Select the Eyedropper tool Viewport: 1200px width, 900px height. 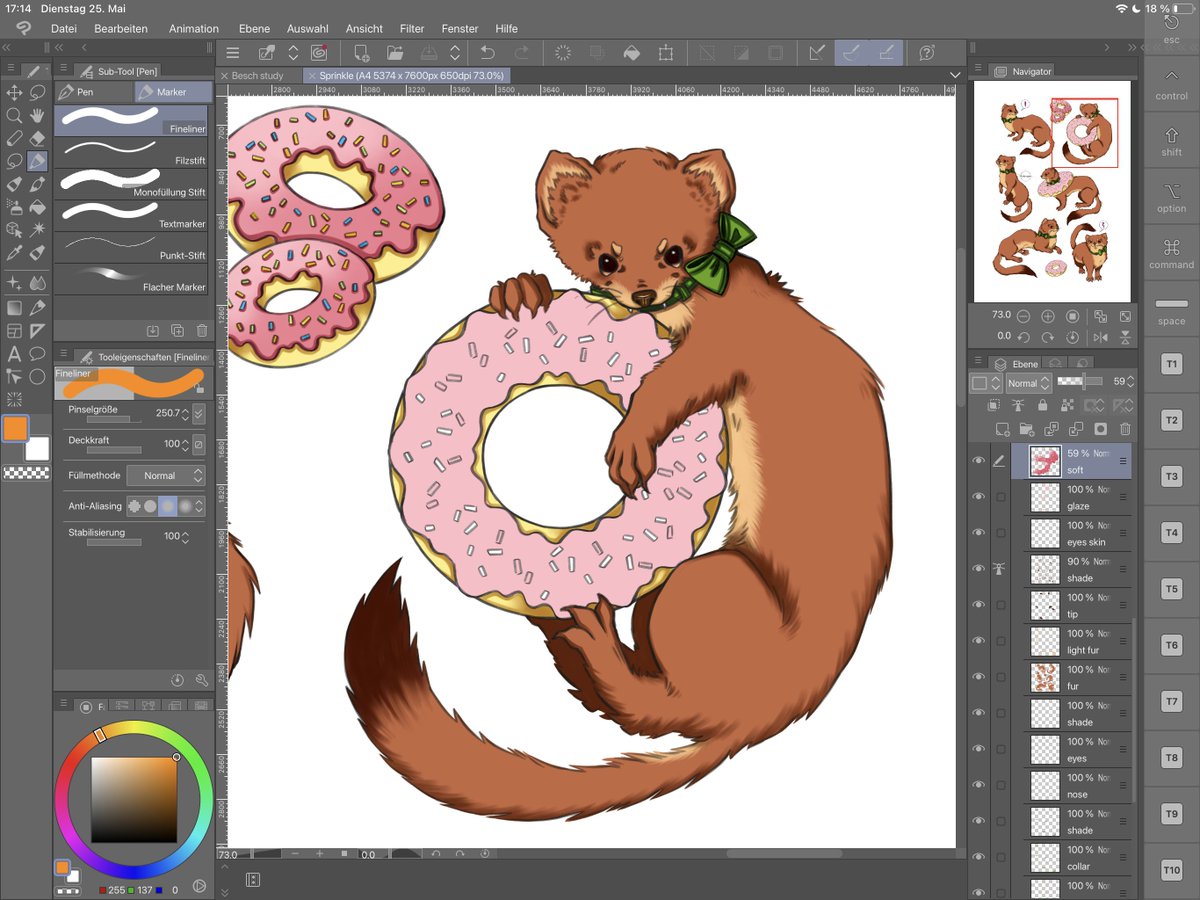14,254
